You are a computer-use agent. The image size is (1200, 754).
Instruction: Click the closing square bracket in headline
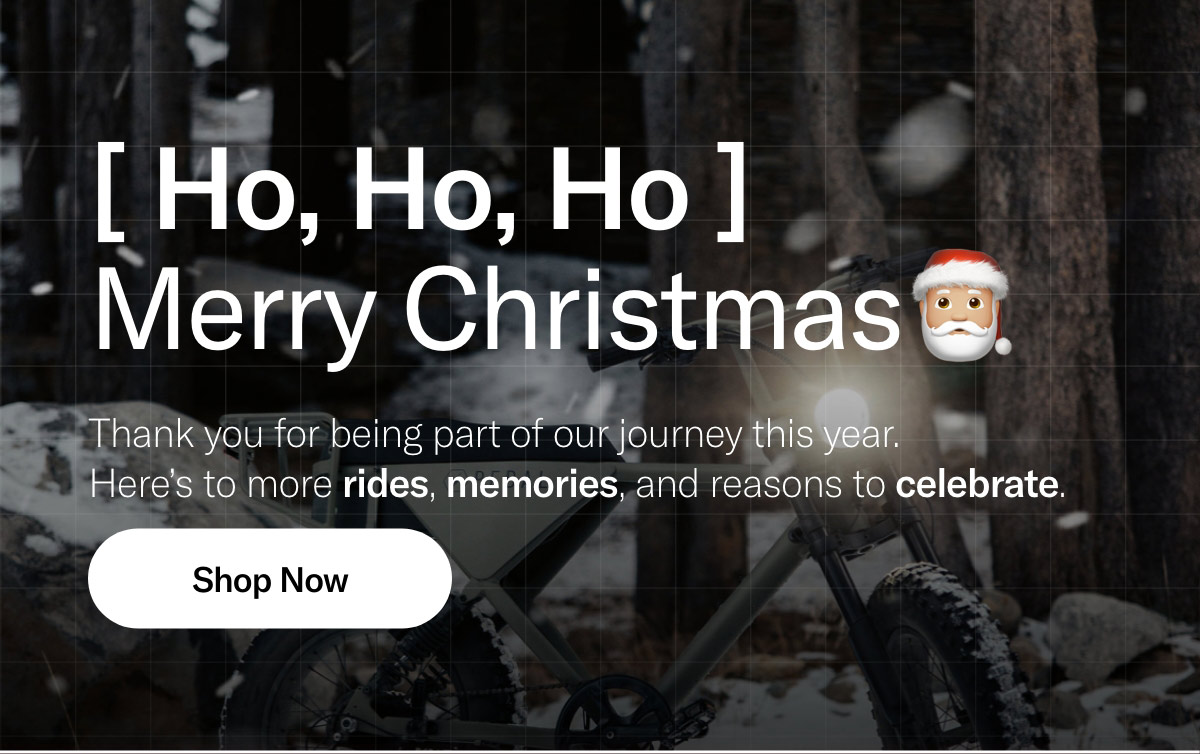click(x=732, y=190)
